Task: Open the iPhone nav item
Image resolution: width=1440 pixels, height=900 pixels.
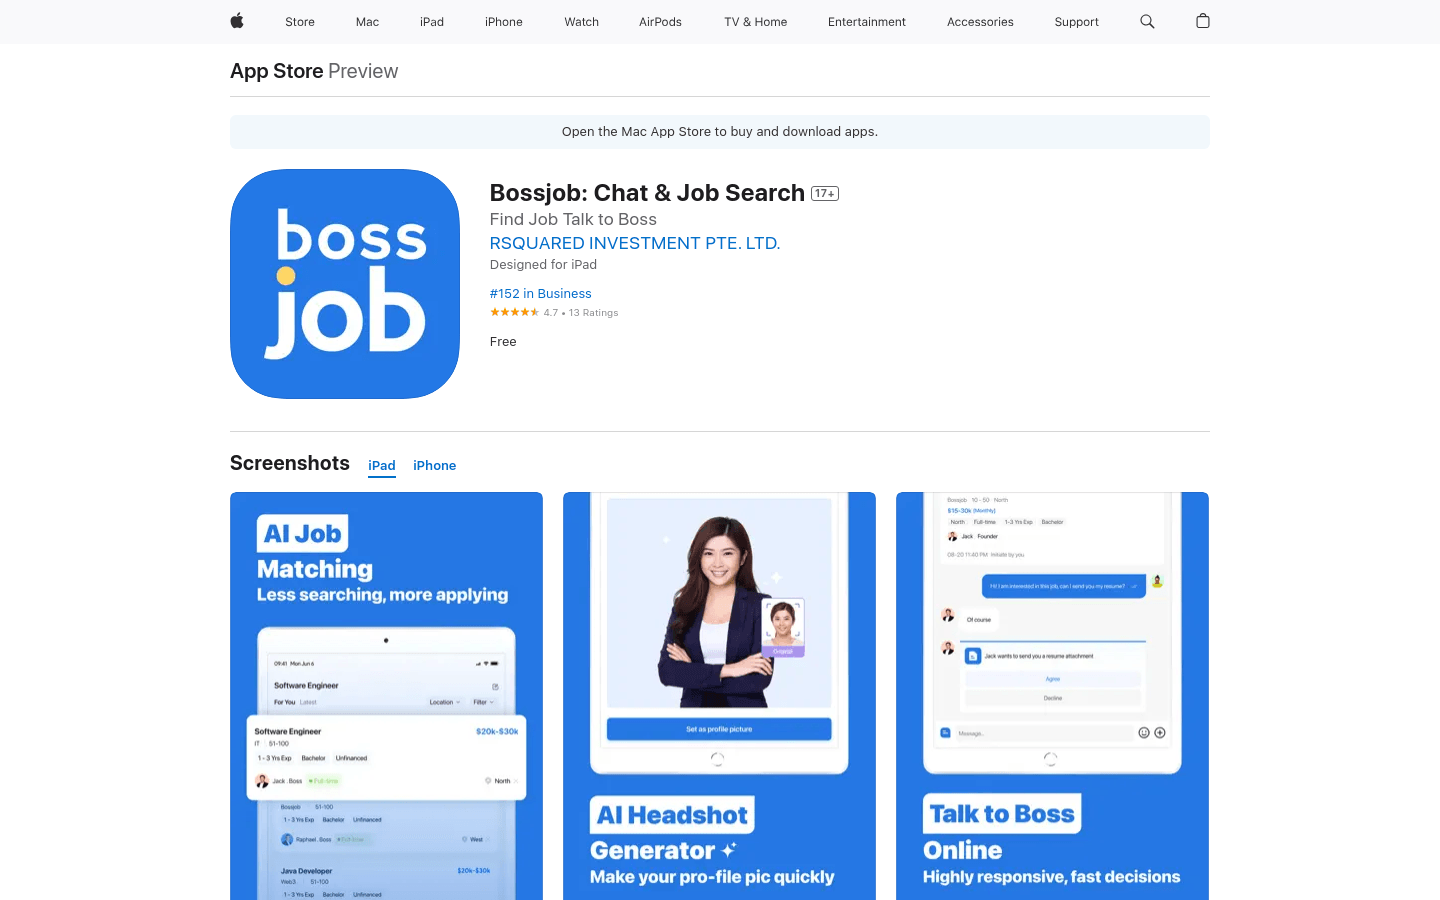Action: click(x=504, y=22)
